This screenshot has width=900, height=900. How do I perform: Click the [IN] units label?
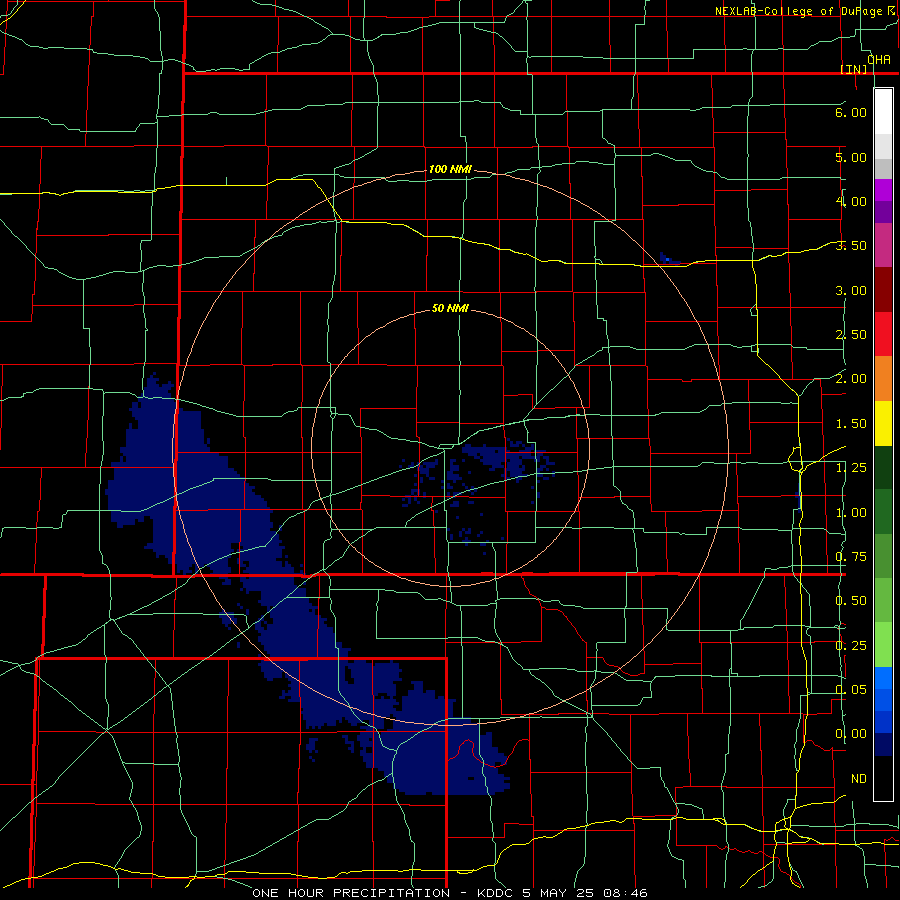pyautogui.click(x=854, y=69)
